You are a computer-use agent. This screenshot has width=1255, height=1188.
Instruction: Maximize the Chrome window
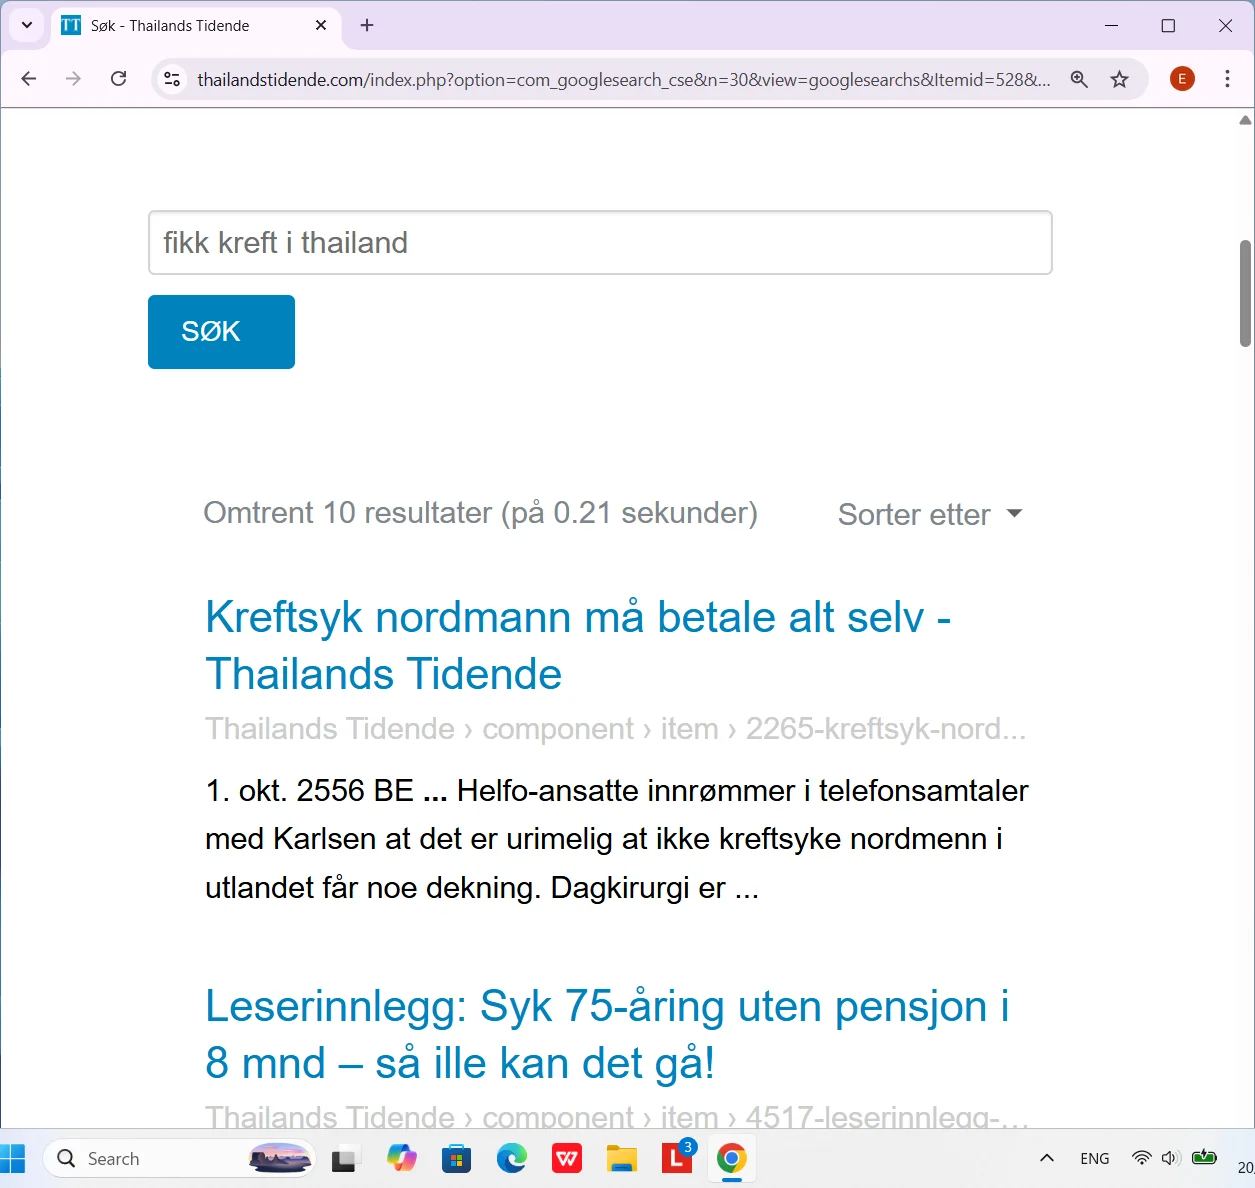point(1168,25)
